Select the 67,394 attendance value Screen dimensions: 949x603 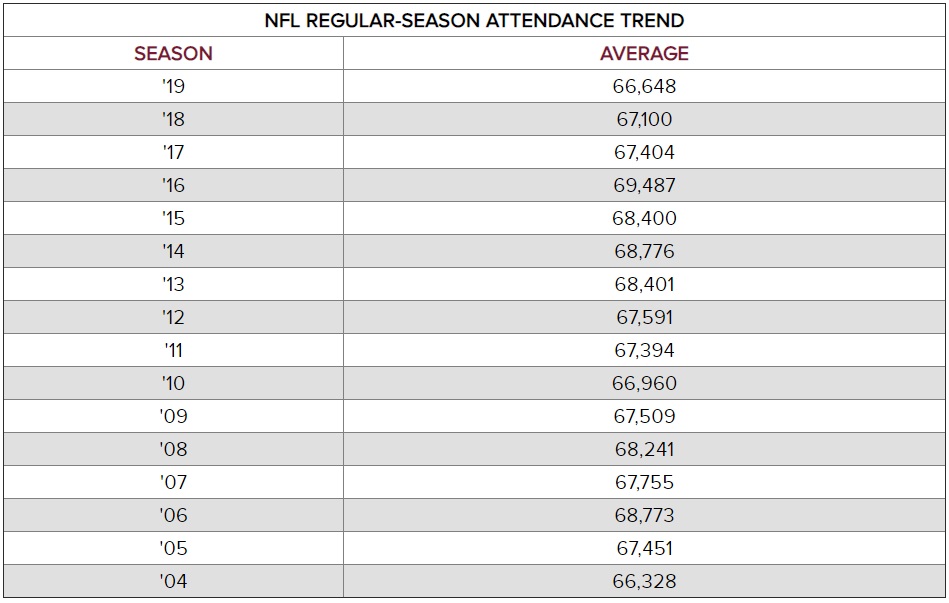click(644, 351)
